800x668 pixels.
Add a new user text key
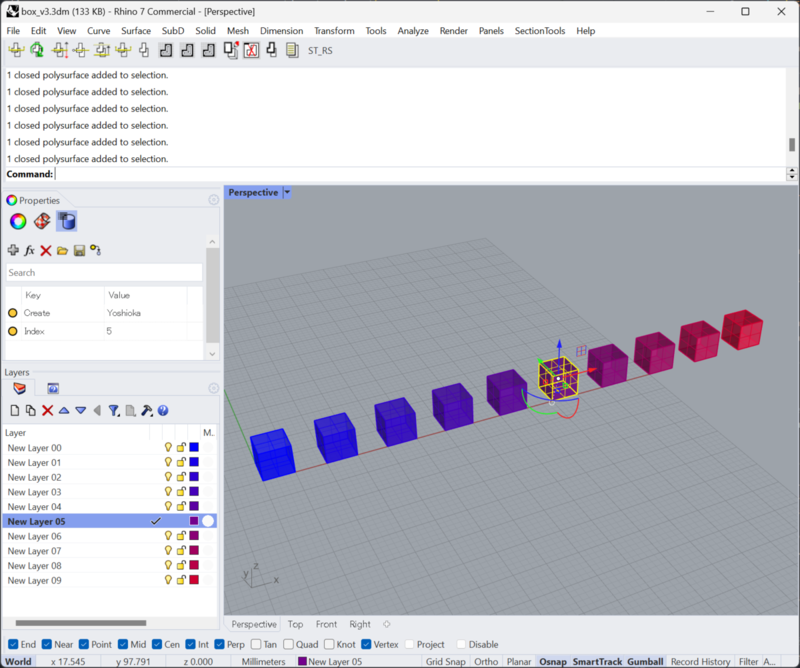tap(13, 250)
